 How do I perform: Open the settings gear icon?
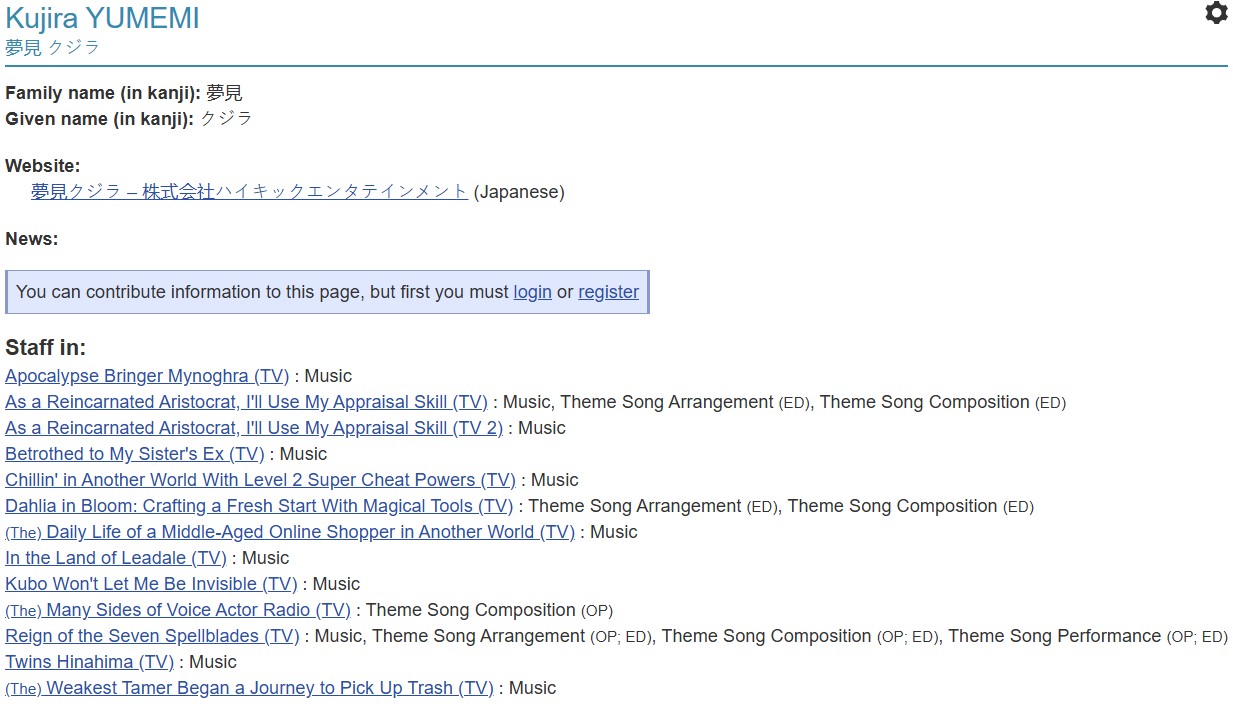pyautogui.click(x=1215, y=13)
